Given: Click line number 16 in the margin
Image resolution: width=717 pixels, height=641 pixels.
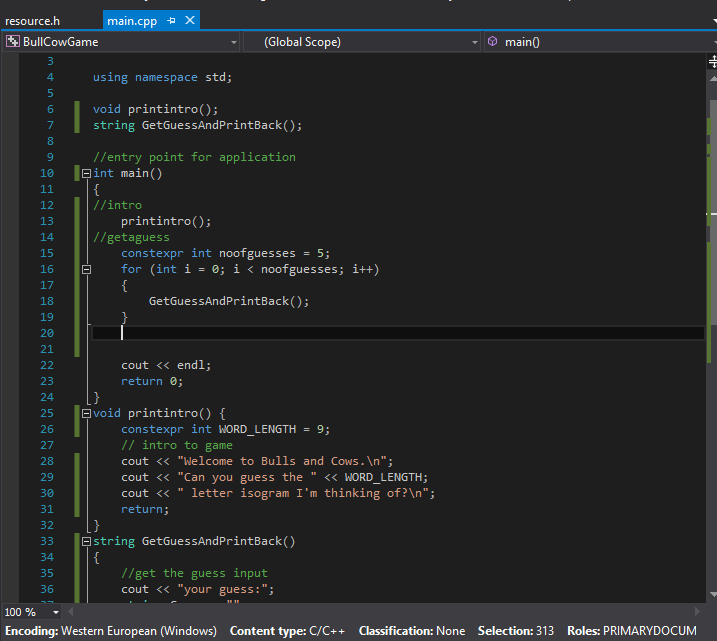Looking at the screenshot, I should tap(47, 269).
